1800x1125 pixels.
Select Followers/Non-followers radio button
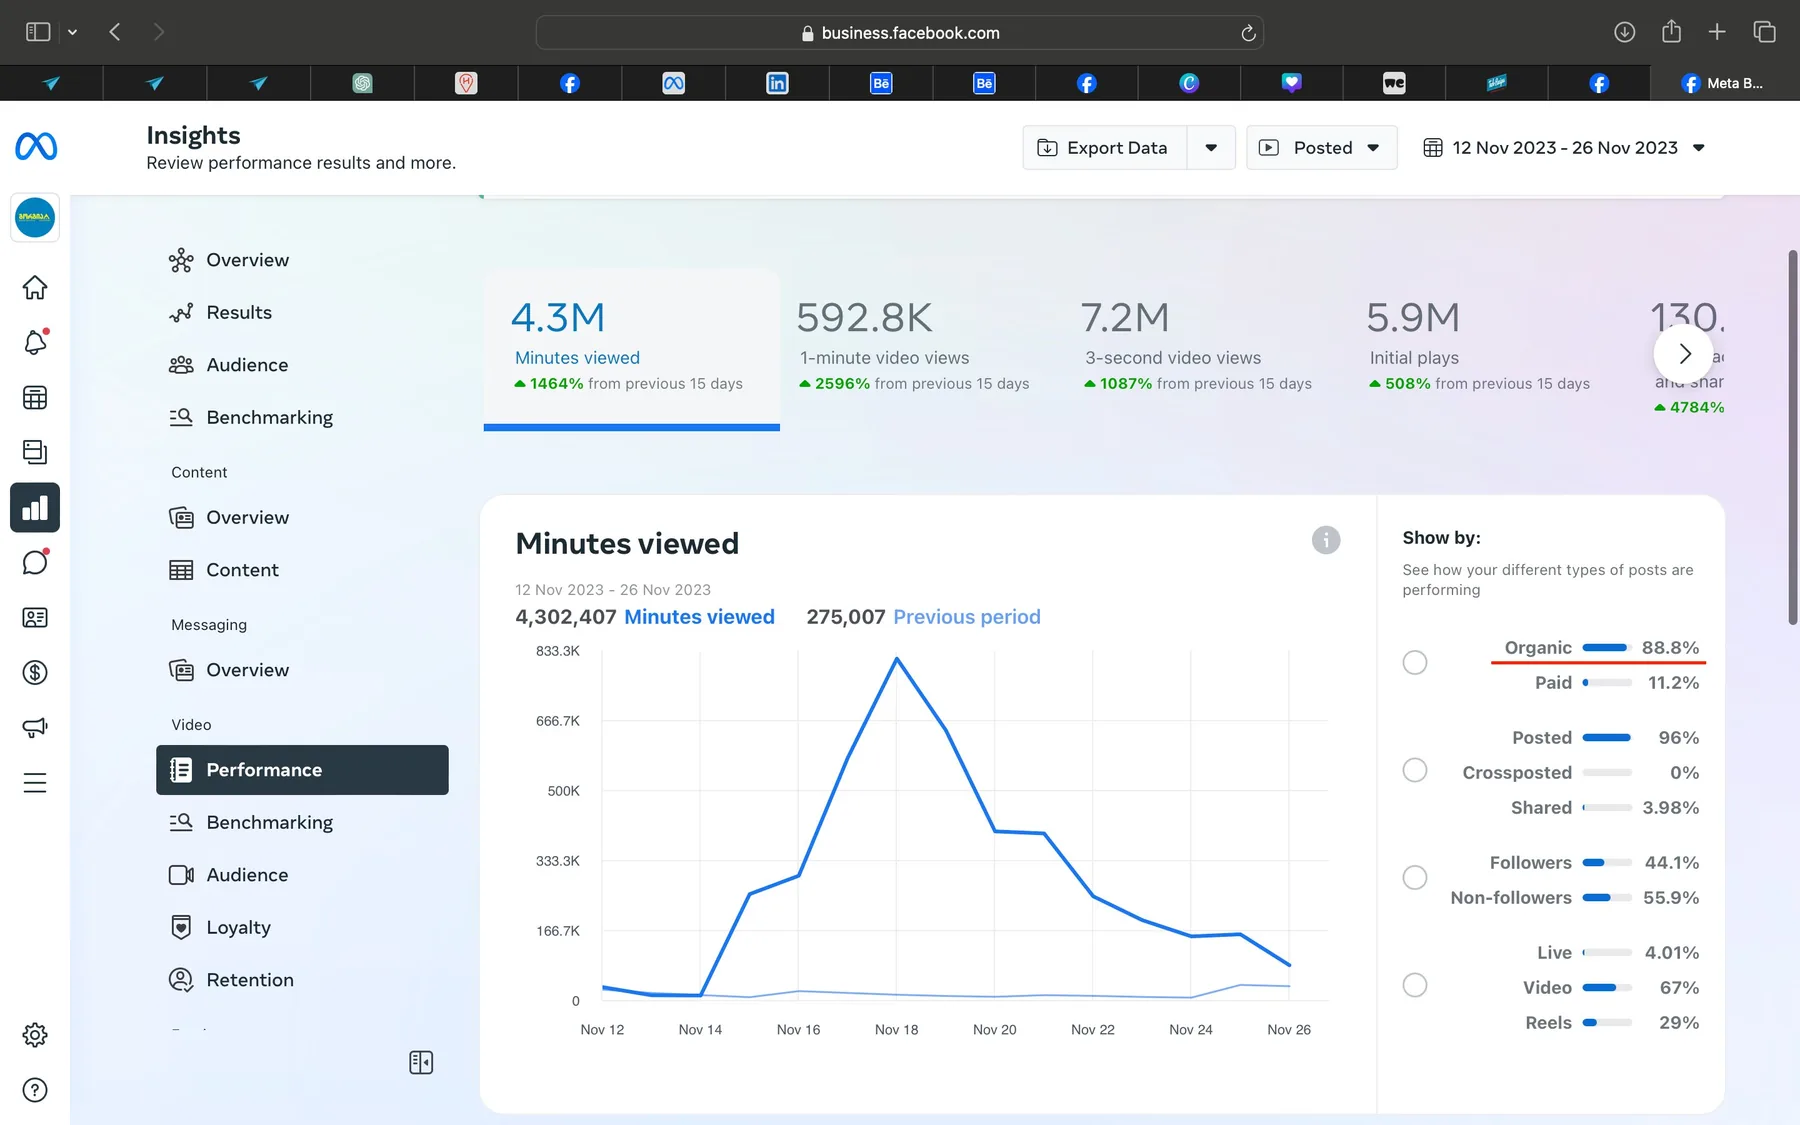[x=1415, y=877]
